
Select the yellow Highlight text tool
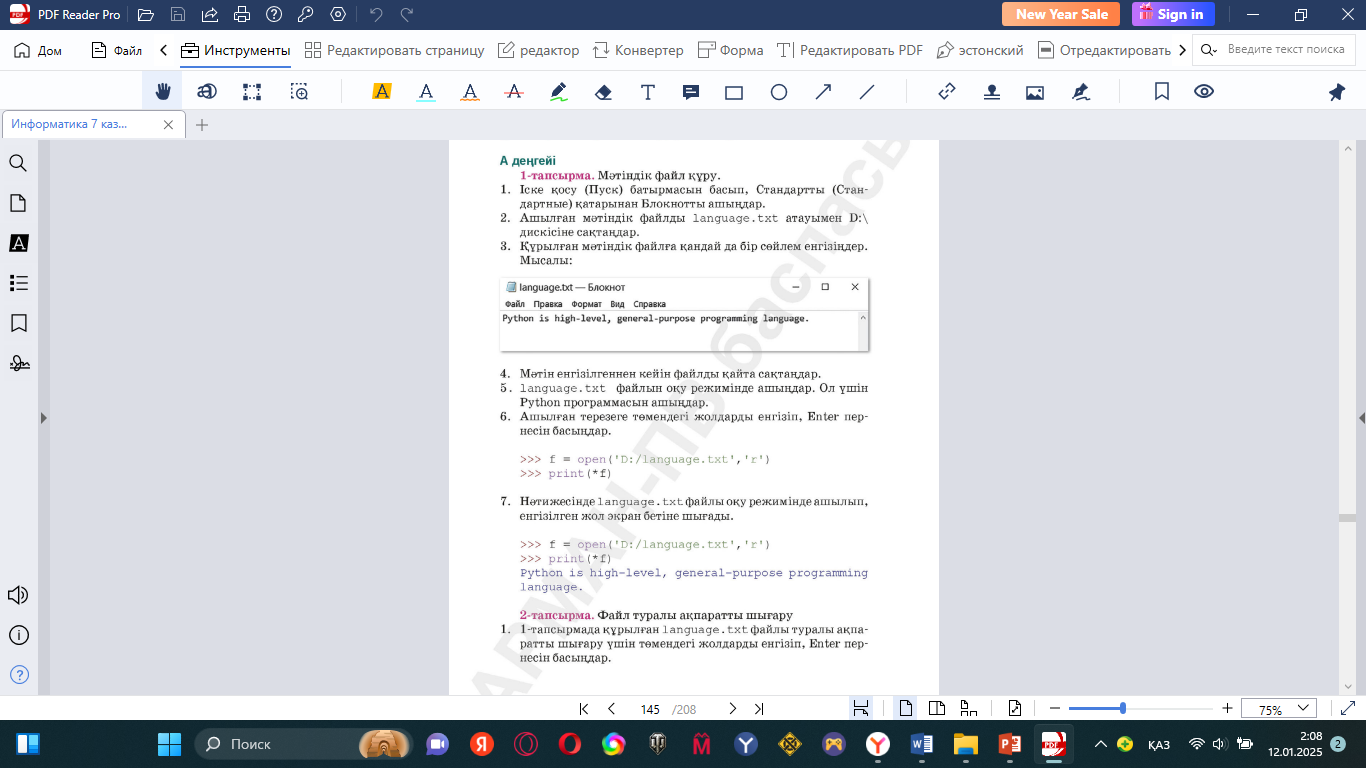(x=381, y=92)
